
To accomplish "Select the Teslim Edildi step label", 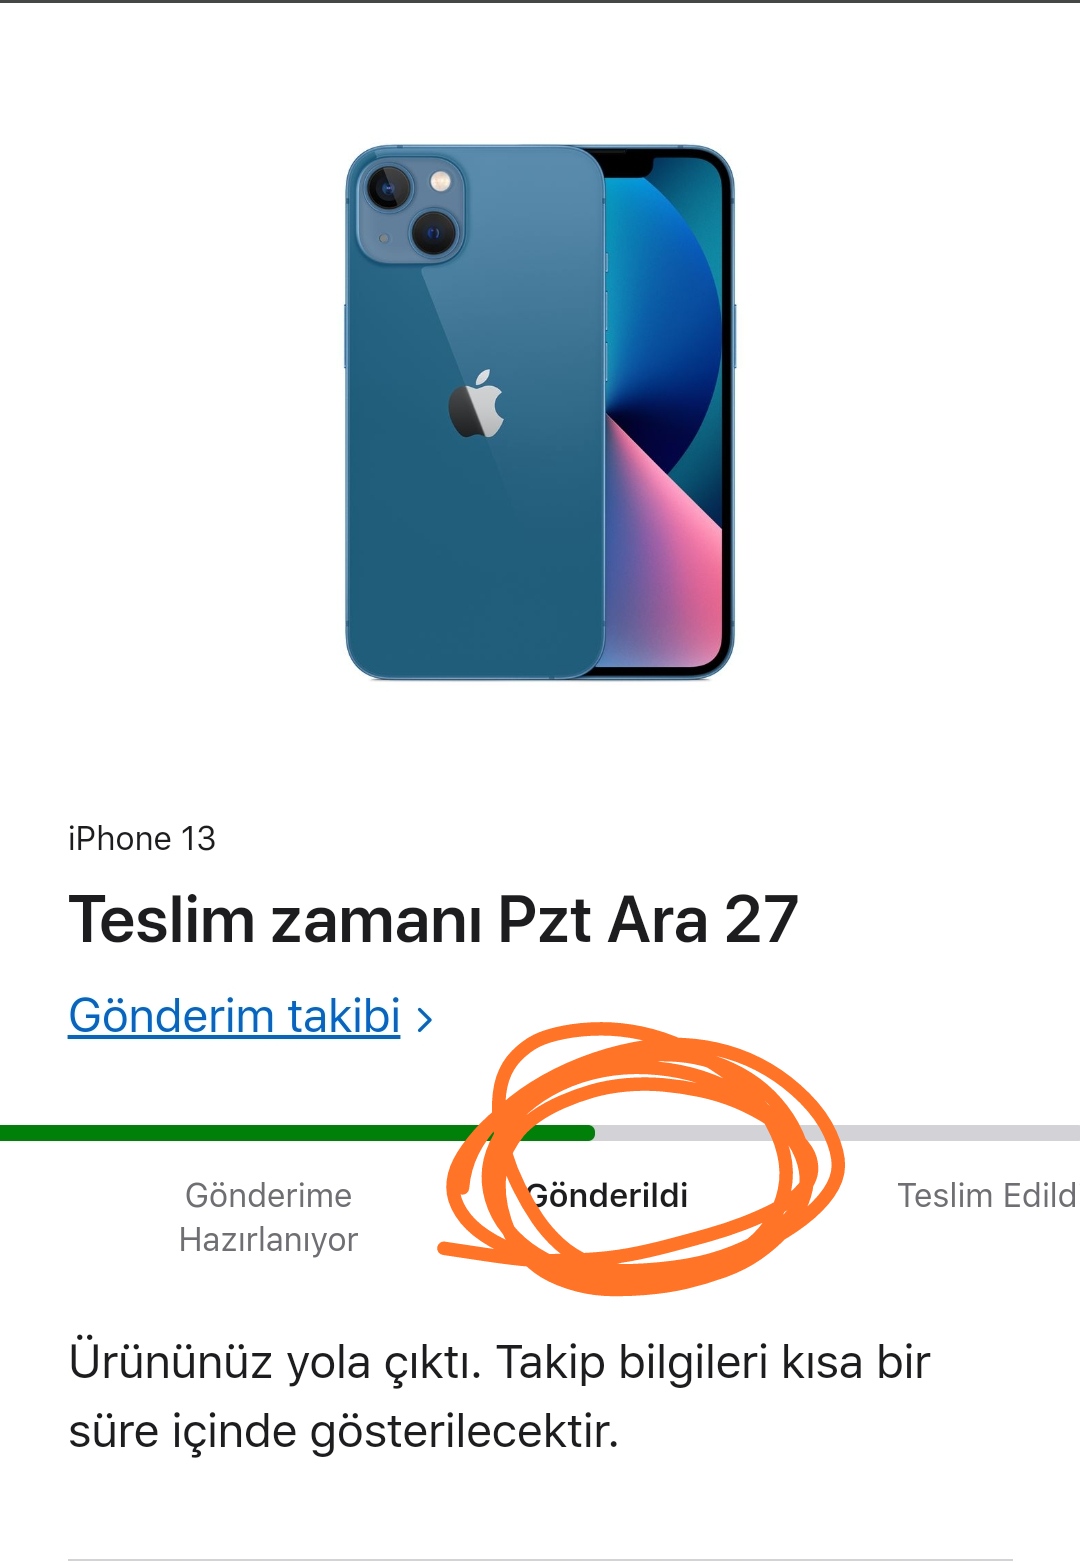I will tap(987, 1195).
